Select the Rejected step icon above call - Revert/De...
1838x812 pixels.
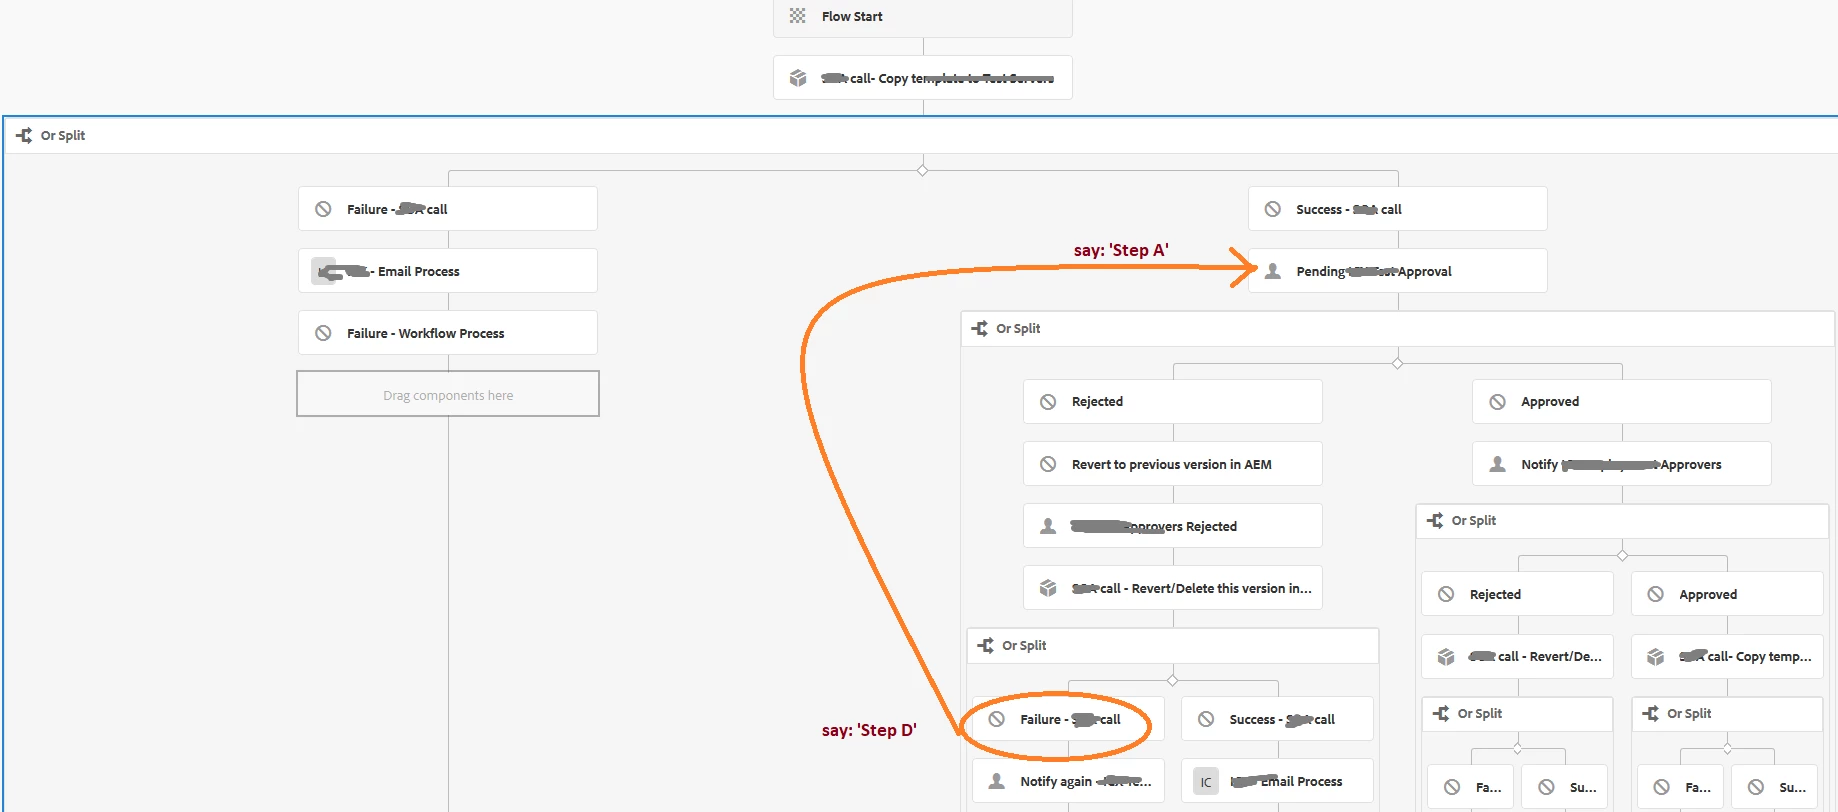tap(1446, 594)
